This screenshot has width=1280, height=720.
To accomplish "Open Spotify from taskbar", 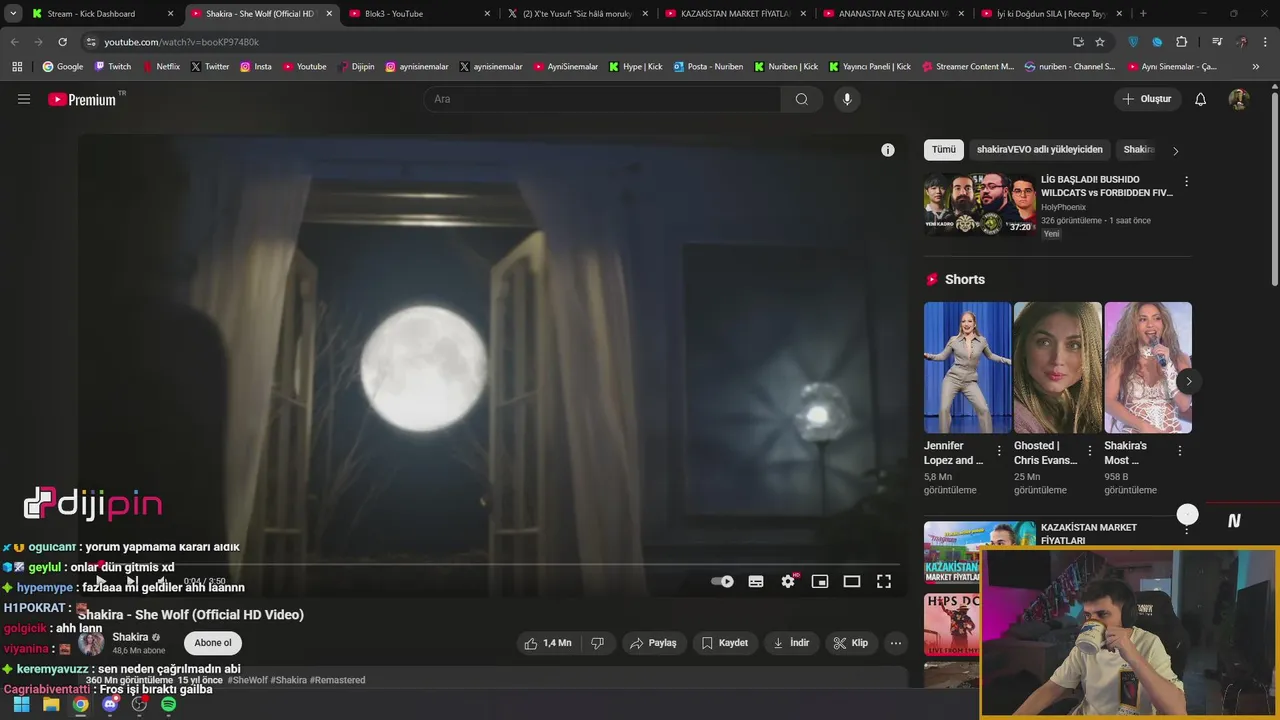I will [168, 704].
